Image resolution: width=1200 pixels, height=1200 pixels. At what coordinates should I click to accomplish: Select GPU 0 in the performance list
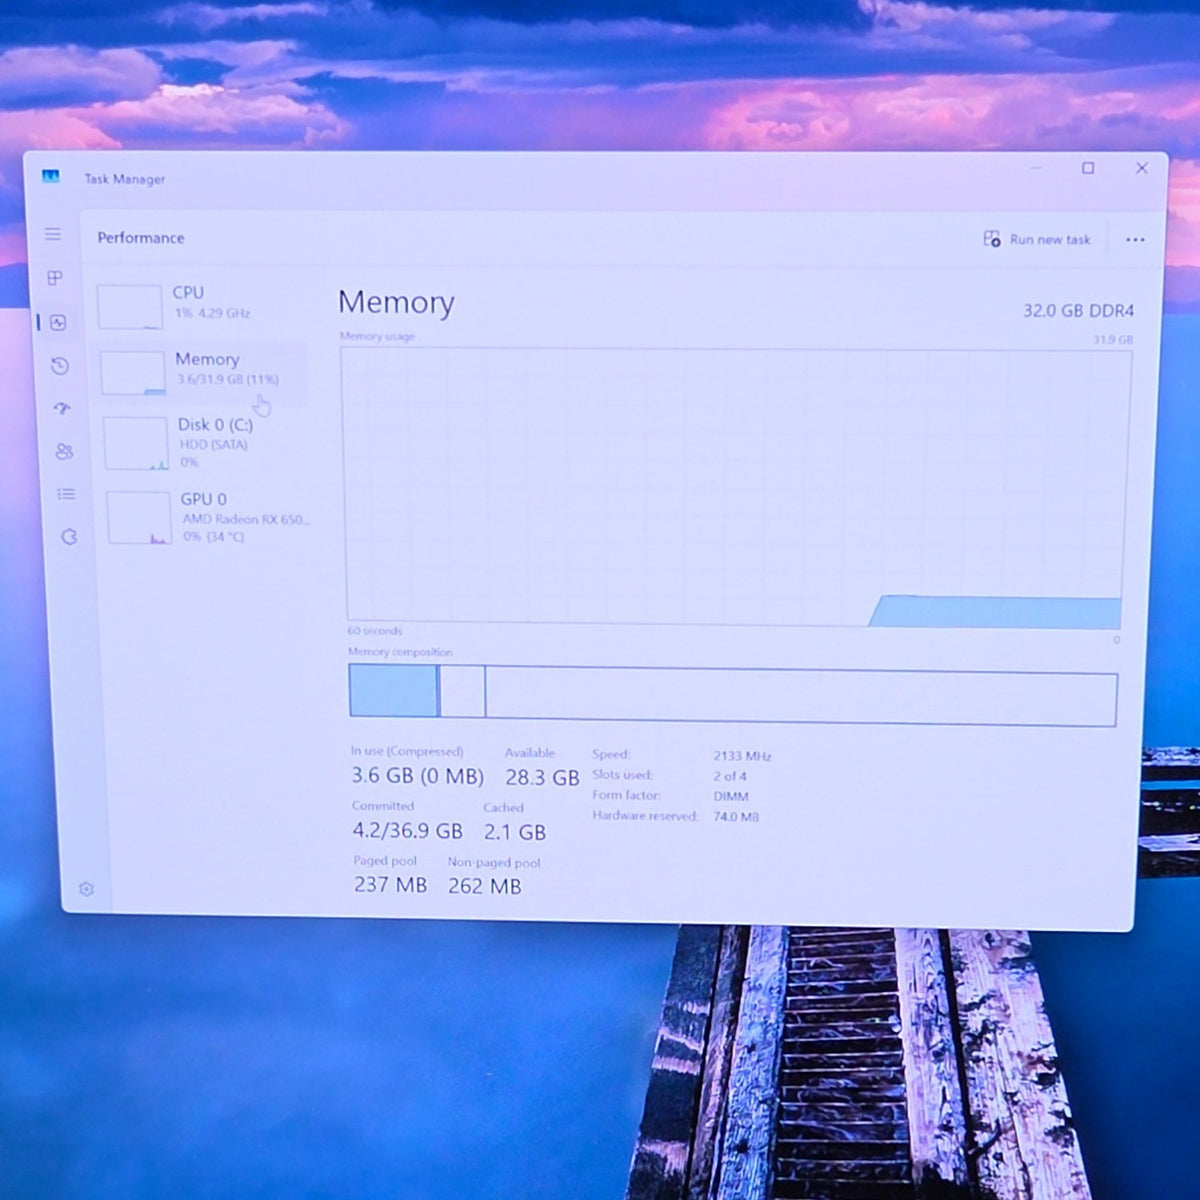click(x=208, y=517)
